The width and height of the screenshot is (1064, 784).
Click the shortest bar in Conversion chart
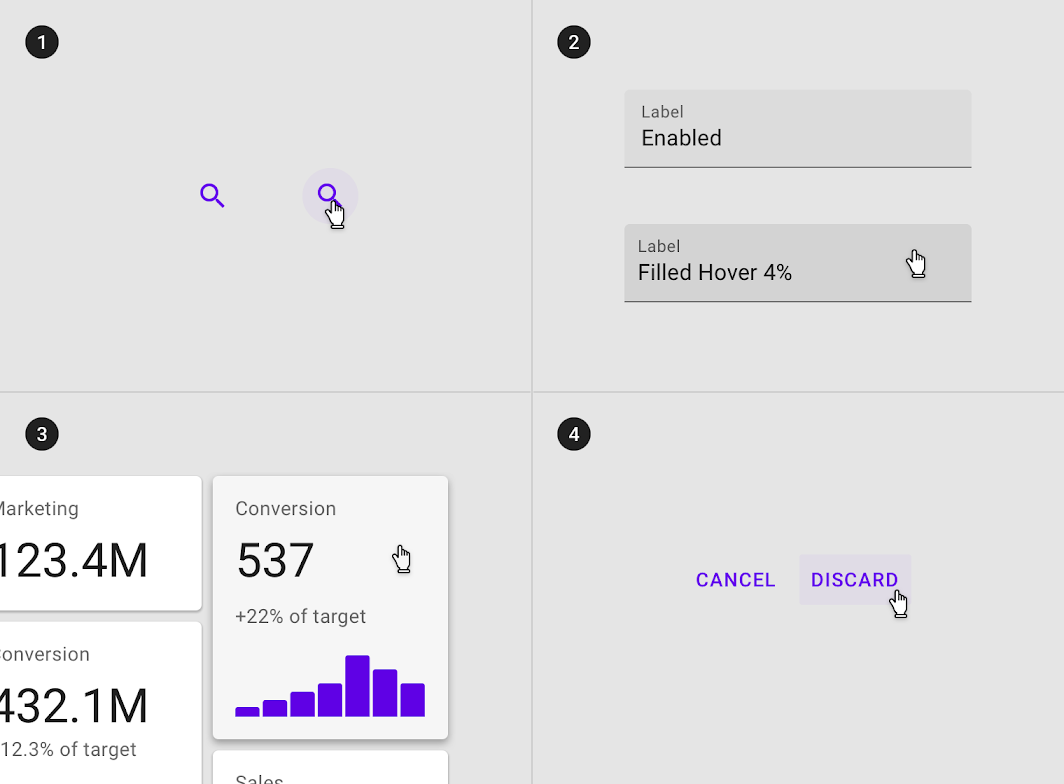tap(247, 711)
